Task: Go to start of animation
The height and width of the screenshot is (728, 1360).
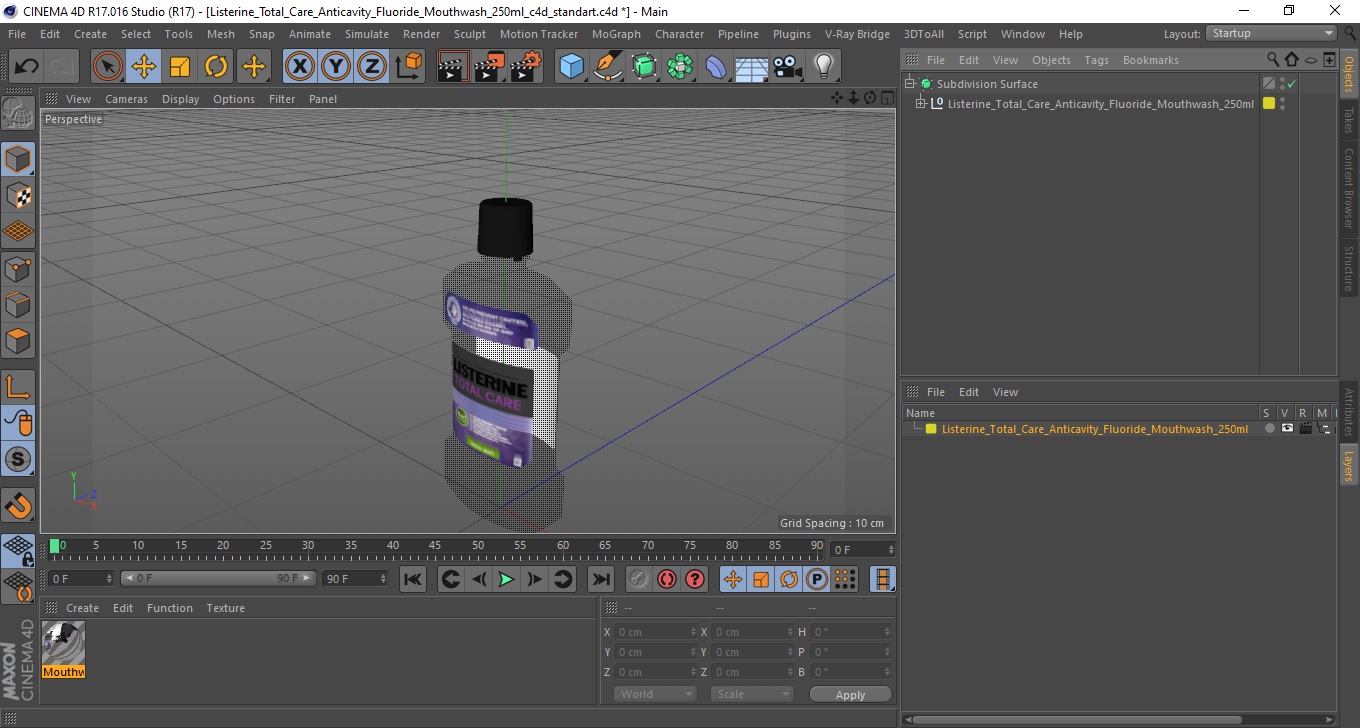Action: point(413,579)
